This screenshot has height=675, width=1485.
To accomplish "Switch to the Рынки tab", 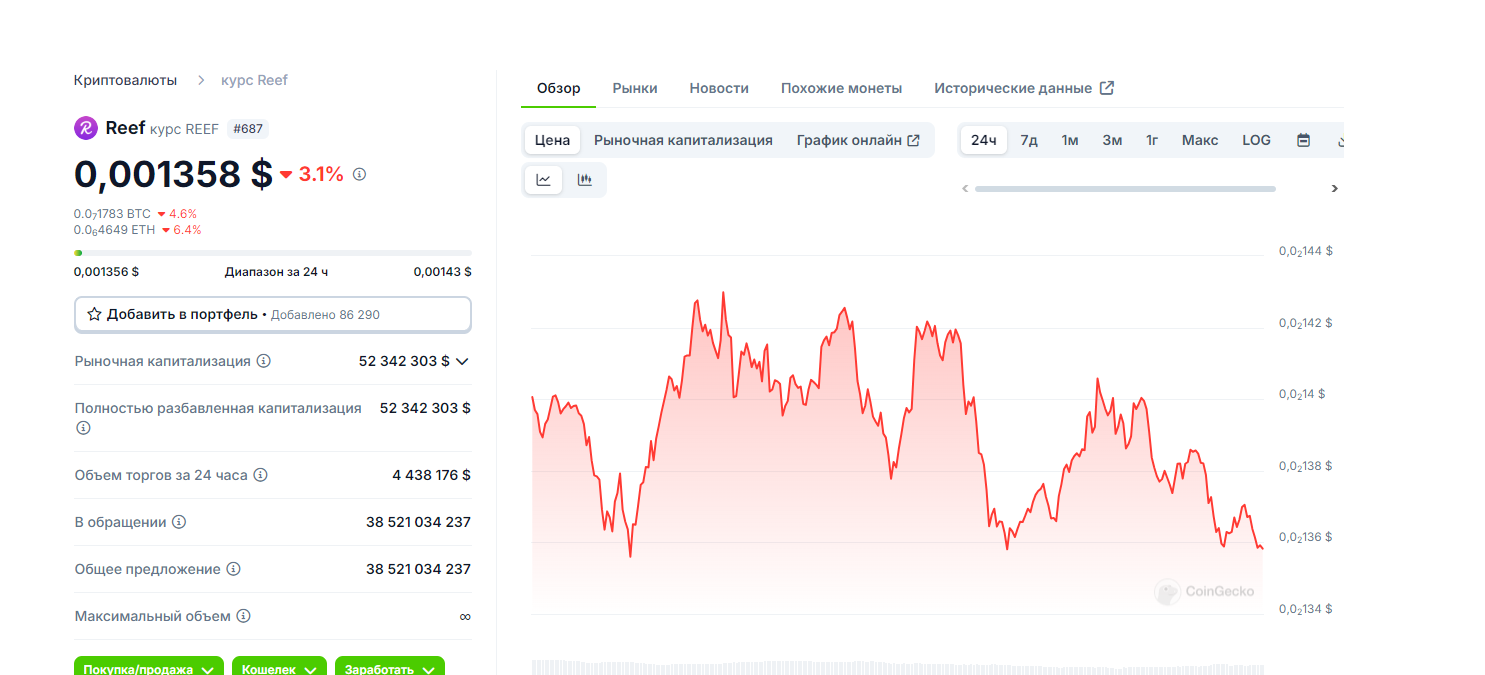I will pos(635,88).
